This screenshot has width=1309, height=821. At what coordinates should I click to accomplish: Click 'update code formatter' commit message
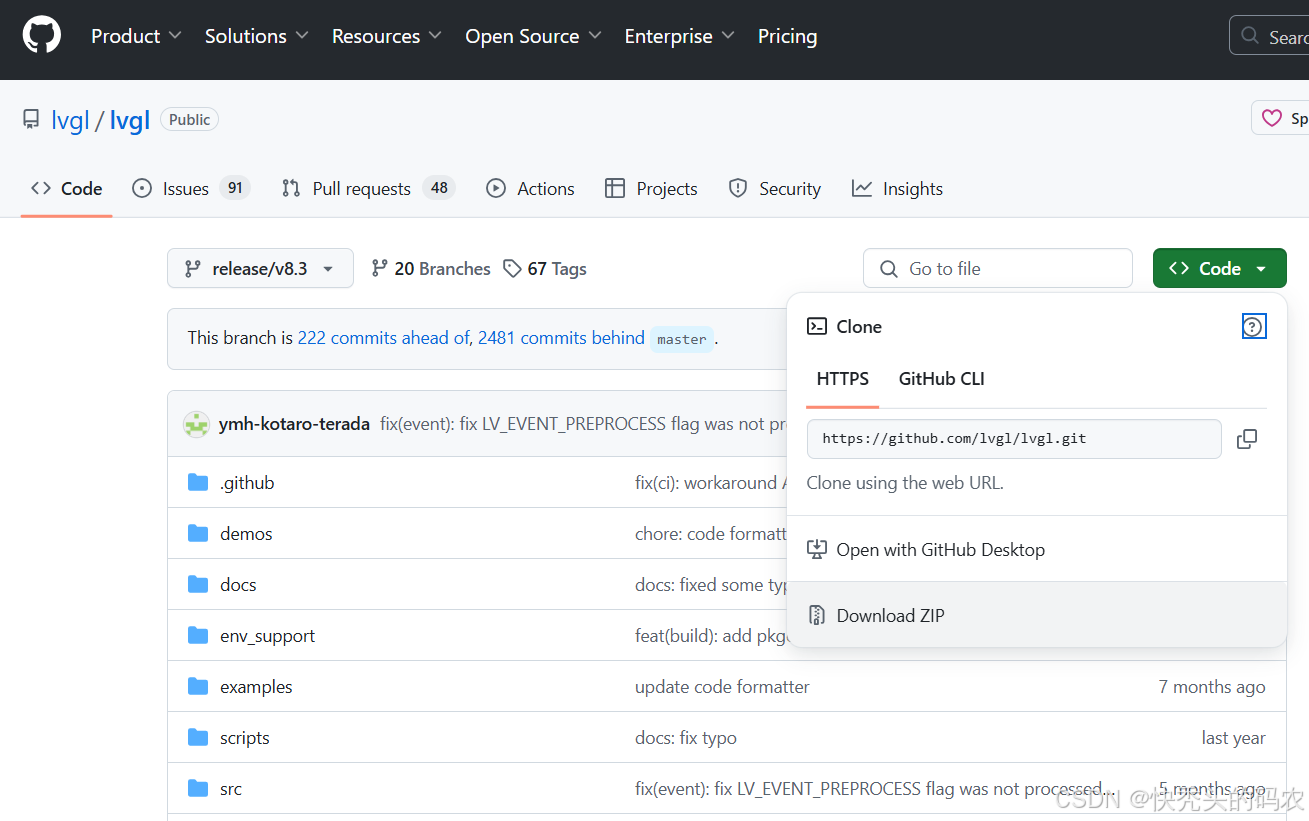pos(722,687)
